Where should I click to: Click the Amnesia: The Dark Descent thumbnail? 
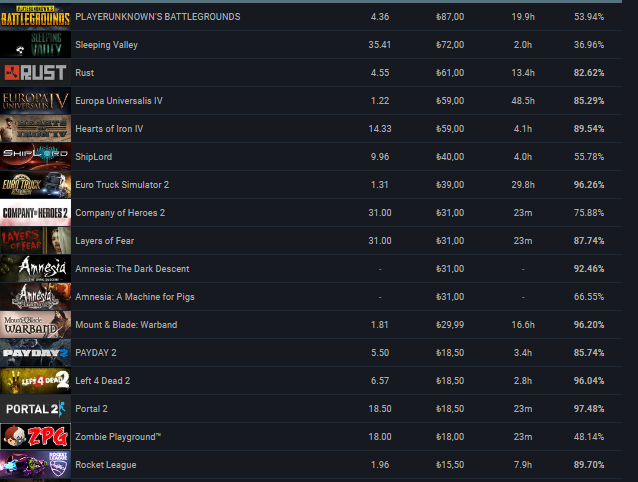35,269
